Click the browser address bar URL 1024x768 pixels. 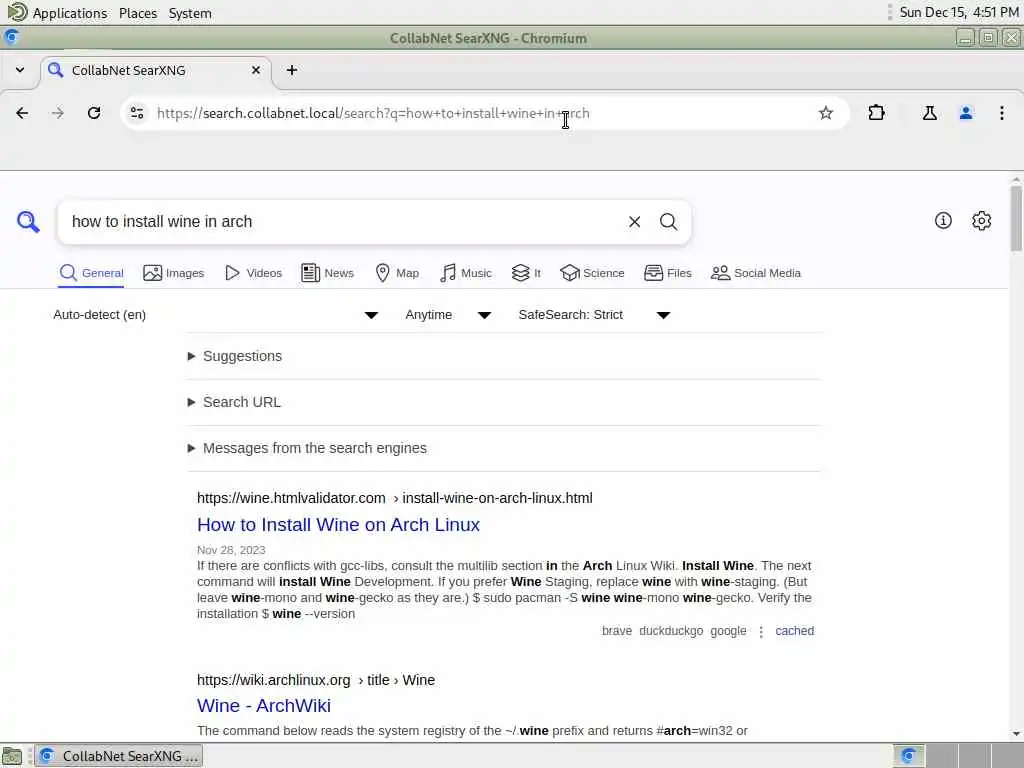(x=373, y=114)
